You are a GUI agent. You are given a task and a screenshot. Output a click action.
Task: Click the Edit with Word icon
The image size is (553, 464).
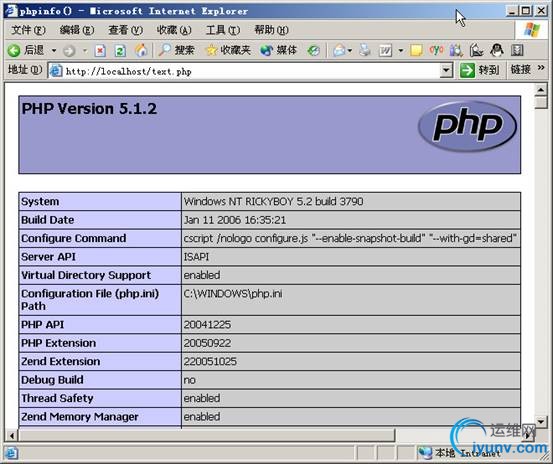385,51
